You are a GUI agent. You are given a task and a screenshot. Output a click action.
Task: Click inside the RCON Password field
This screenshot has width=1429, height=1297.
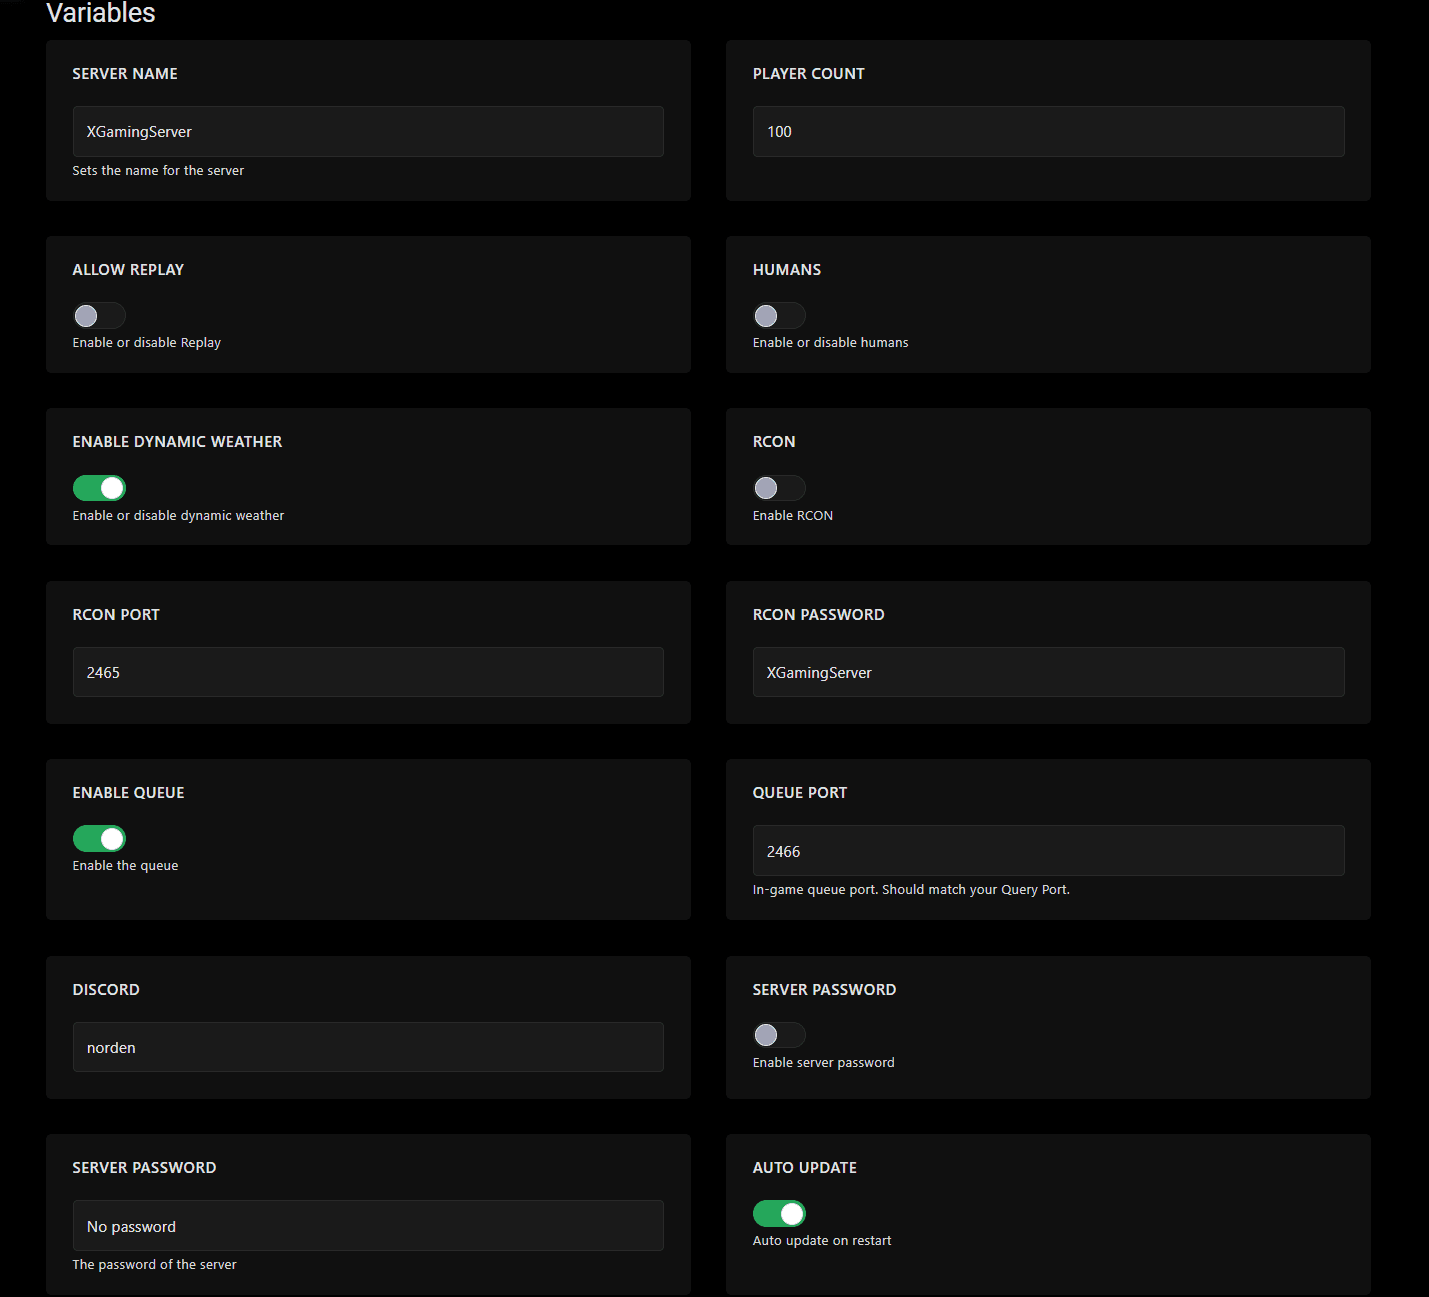click(x=1048, y=671)
